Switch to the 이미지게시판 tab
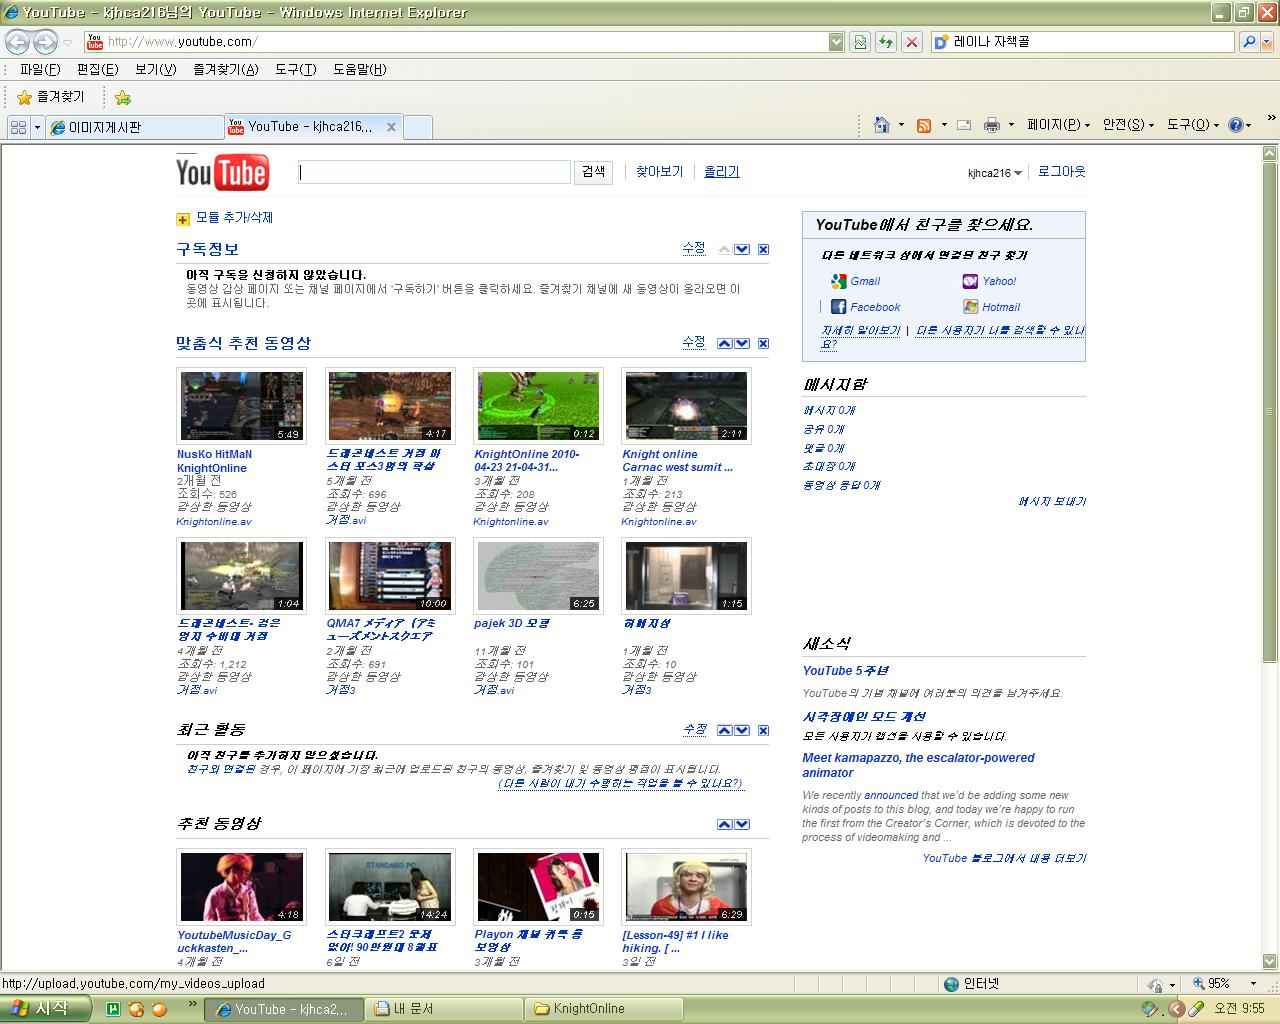 [135, 127]
